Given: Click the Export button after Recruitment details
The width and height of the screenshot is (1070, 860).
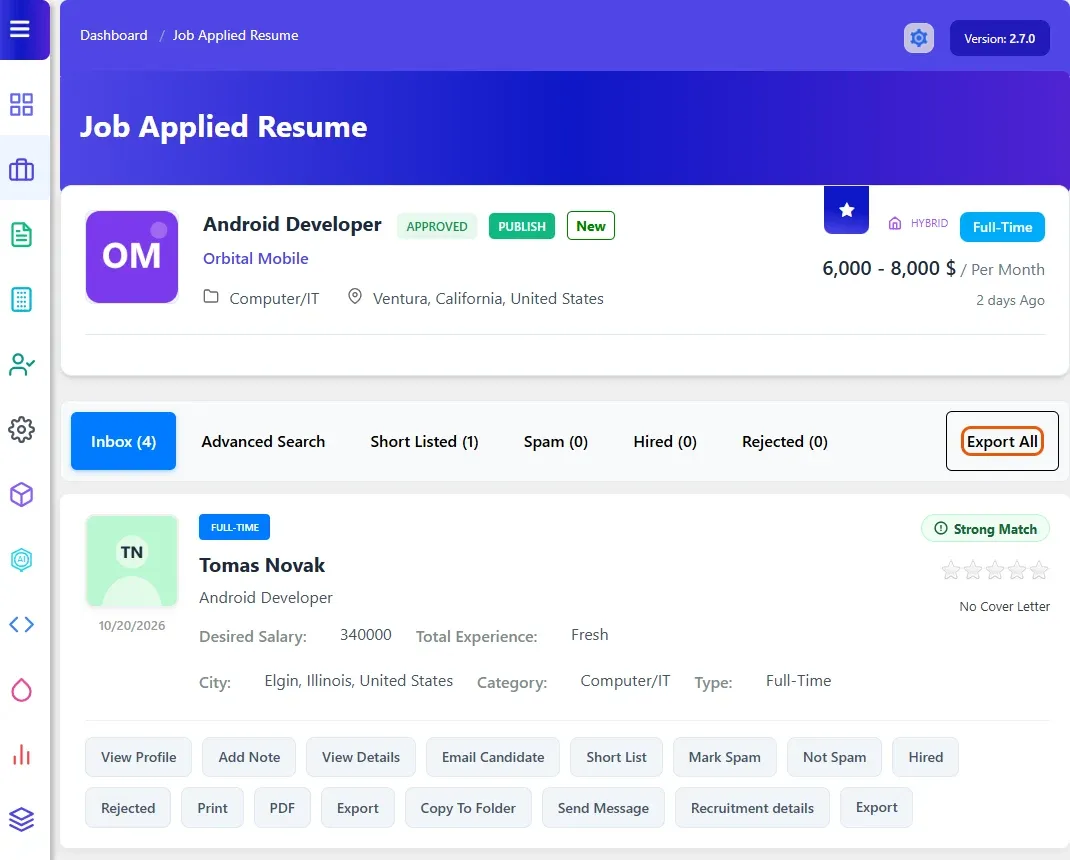Looking at the screenshot, I should (876, 807).
